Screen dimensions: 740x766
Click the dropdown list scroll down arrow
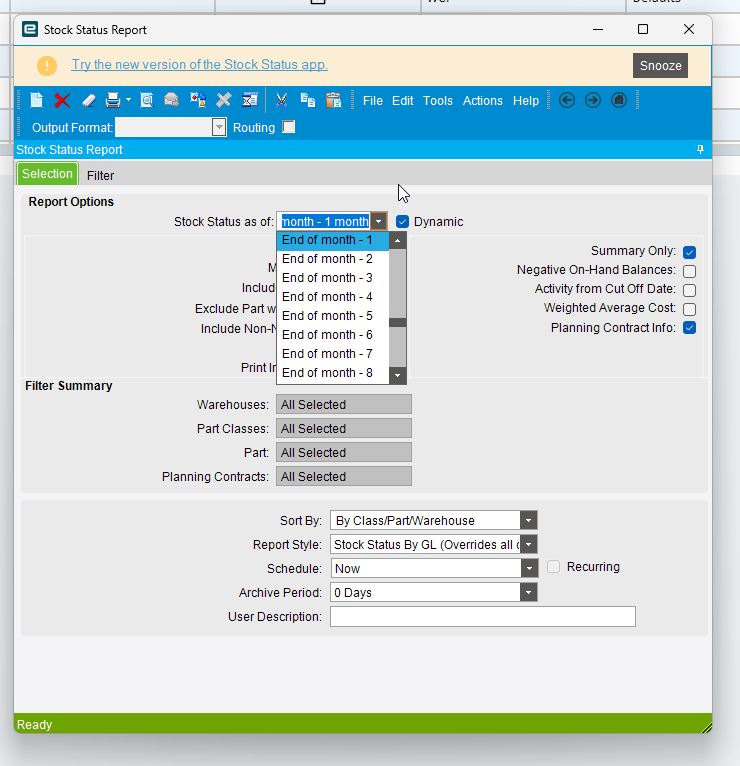tap(398, 375)
